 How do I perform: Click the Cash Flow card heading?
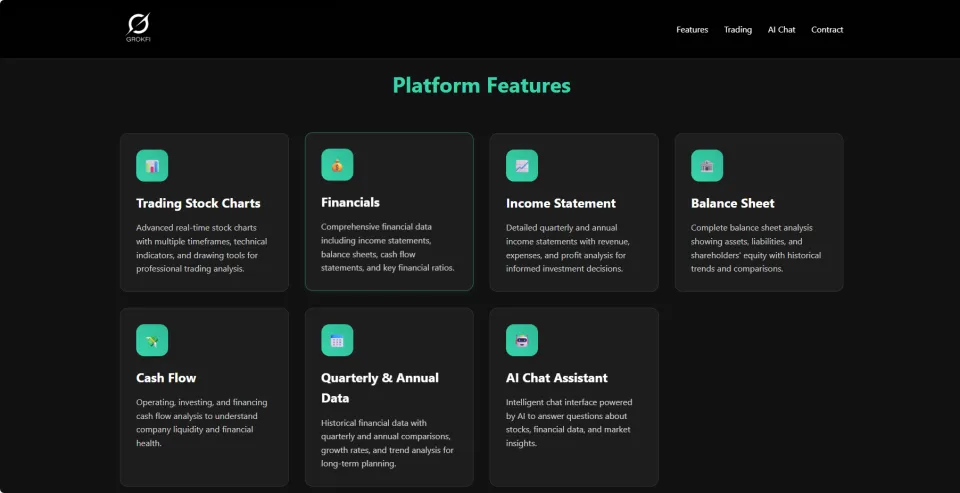point(166,378)
